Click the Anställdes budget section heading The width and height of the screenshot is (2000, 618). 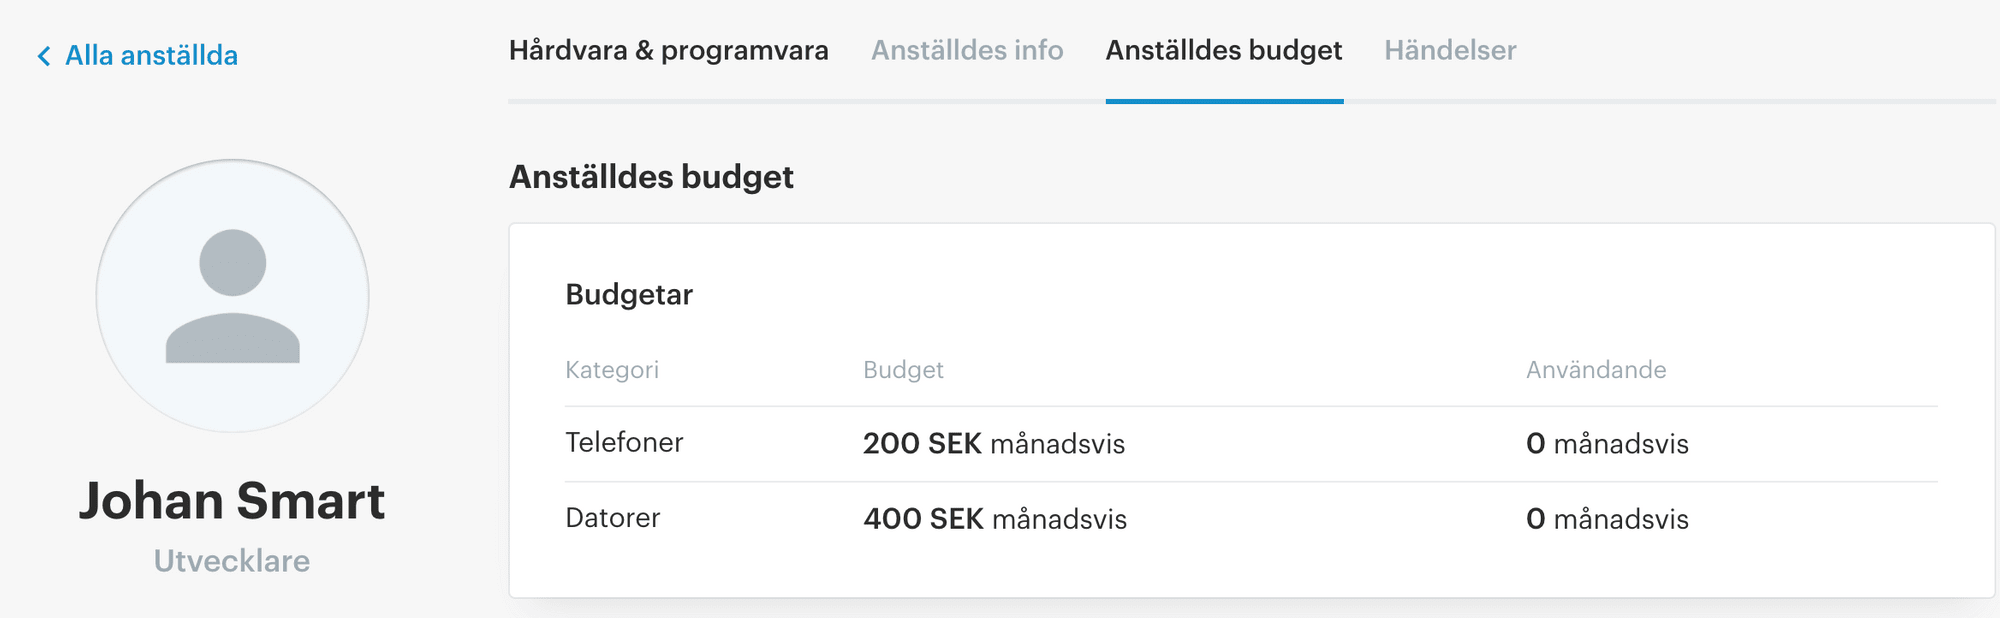tap(651, 177)
